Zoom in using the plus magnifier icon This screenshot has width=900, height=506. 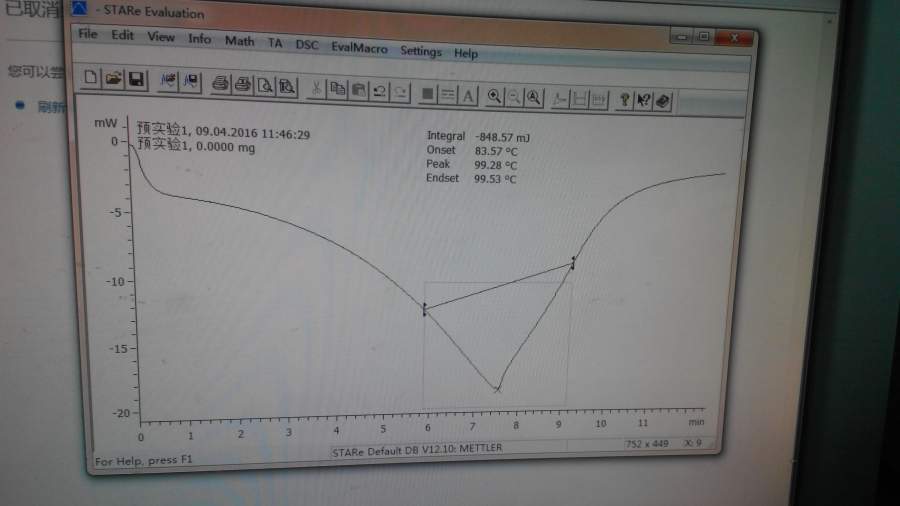tap(494, 96)
